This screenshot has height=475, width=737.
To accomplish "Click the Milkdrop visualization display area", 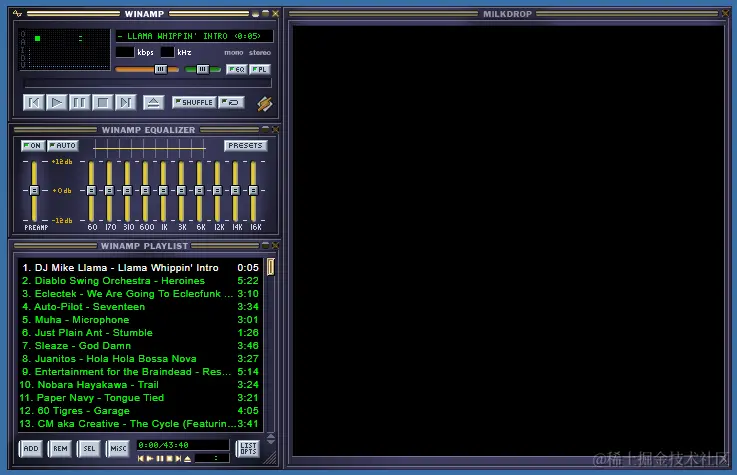I will click(x=508, y=241).
